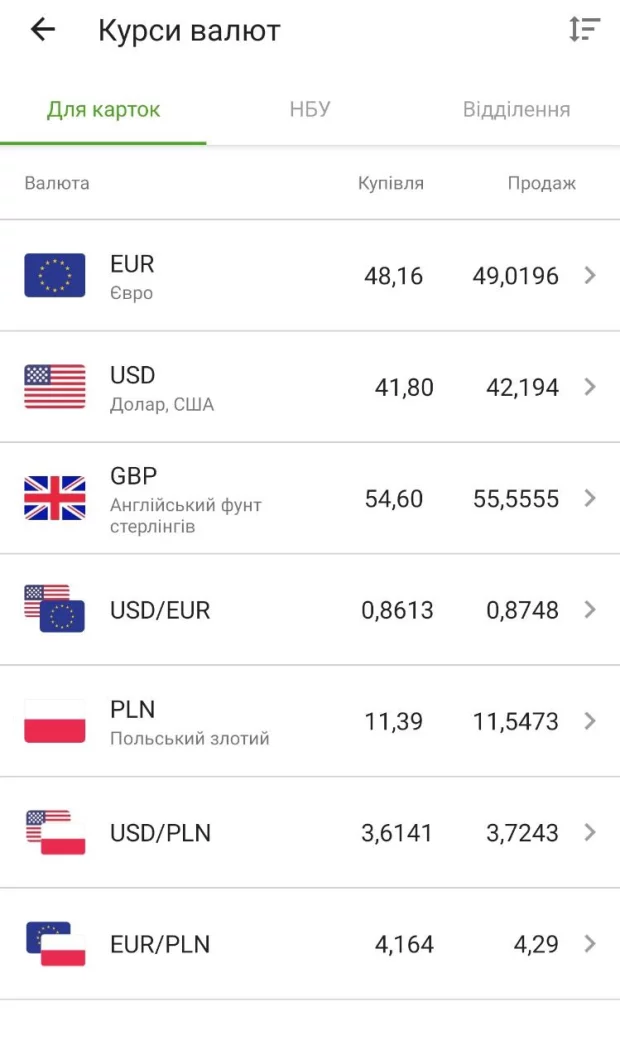620x1060 pixels.
Task: Open EUR/PLN details chevron
Action: 590,944
